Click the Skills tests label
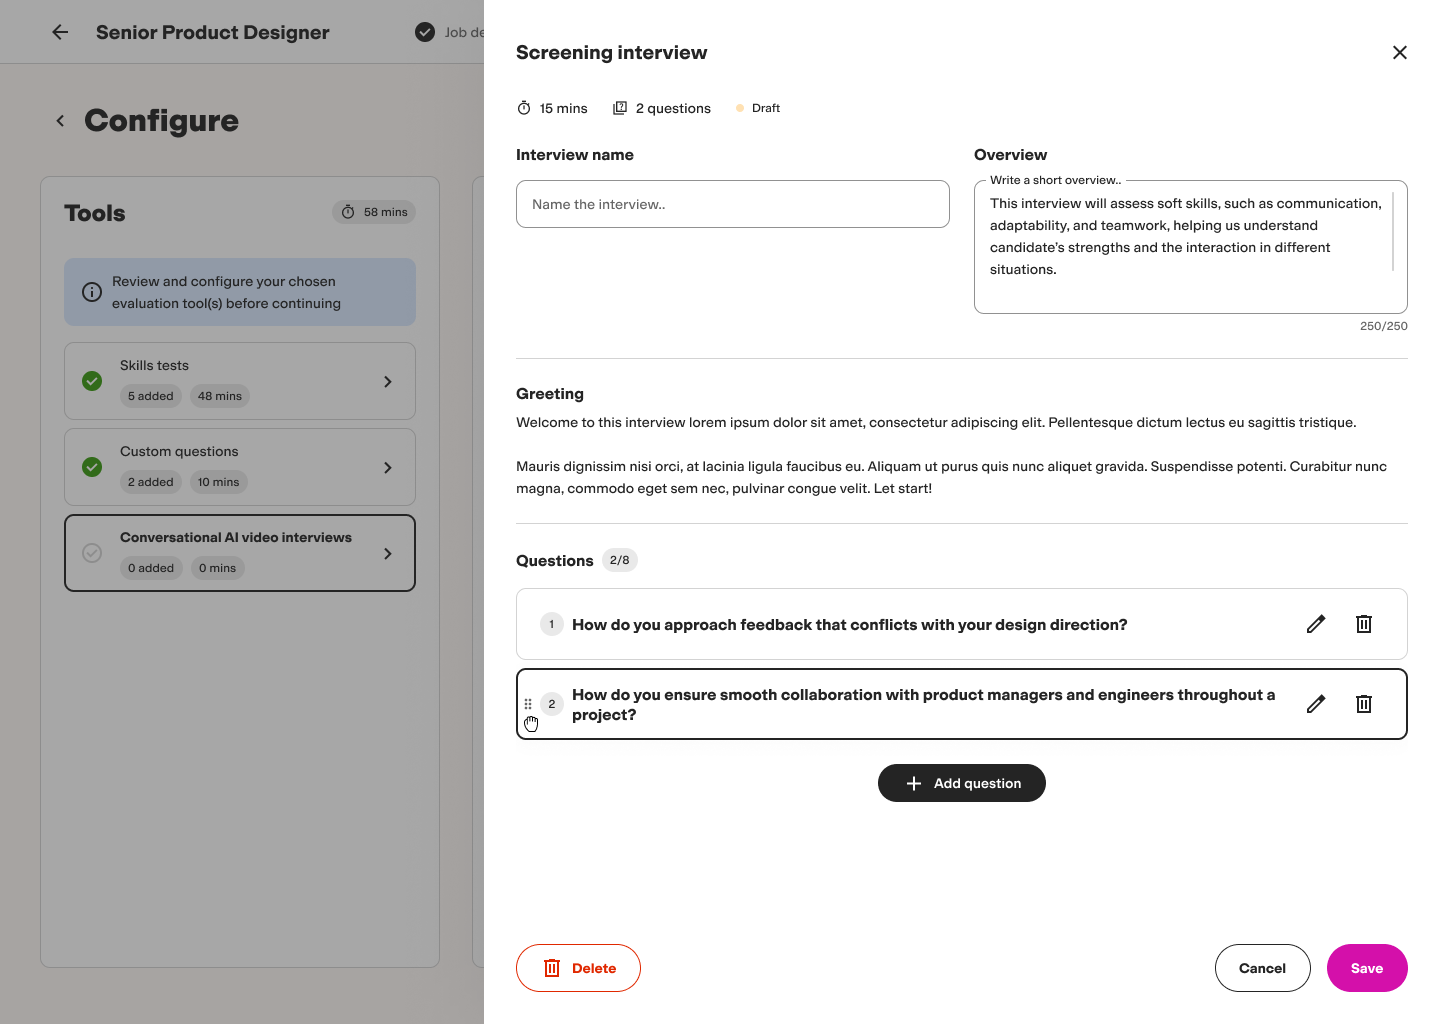The height and width of the screenshot is (1024, 1440). point(154,365)
